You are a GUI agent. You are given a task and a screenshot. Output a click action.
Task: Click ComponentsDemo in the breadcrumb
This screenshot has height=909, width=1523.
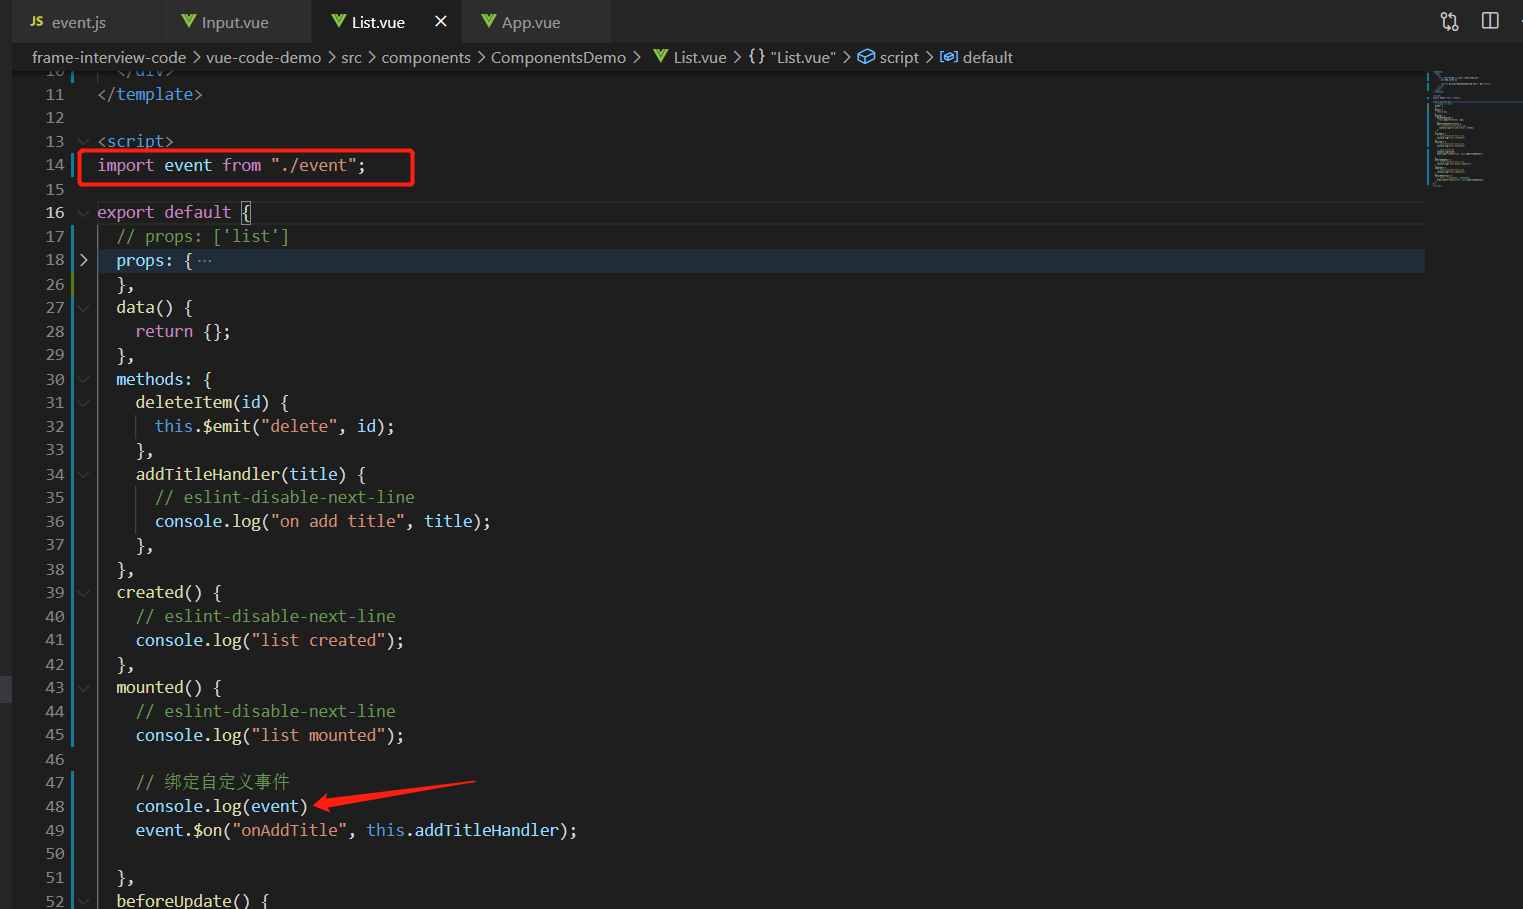click(558, 57)
